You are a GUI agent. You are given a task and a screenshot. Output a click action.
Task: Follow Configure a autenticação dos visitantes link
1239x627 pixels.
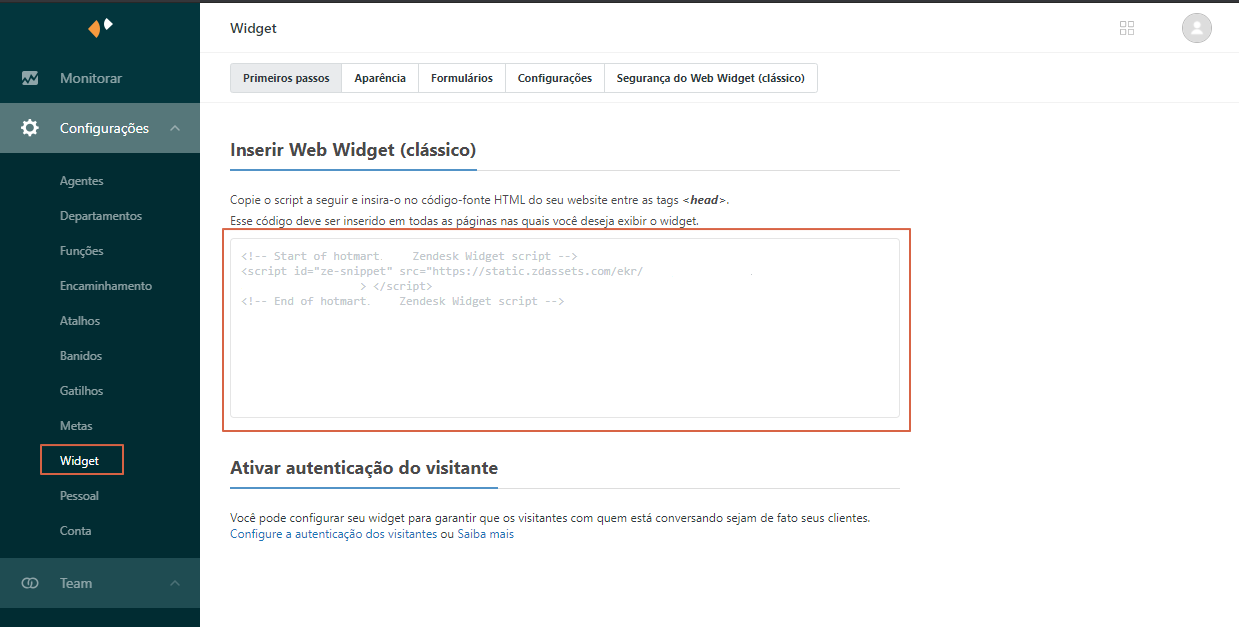click(x=334, y=534)
